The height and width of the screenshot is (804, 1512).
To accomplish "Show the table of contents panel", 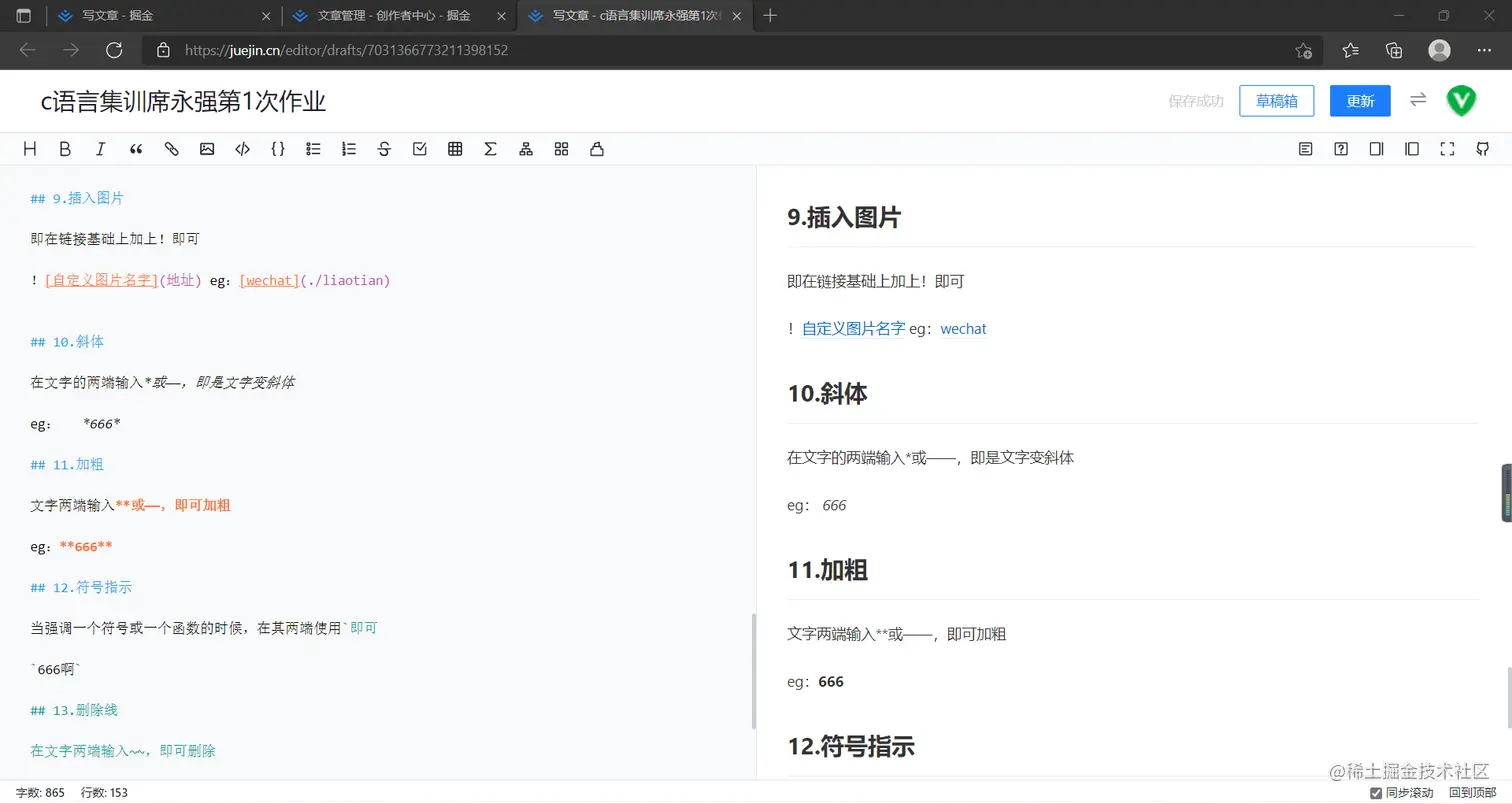I will point(1306,149).
